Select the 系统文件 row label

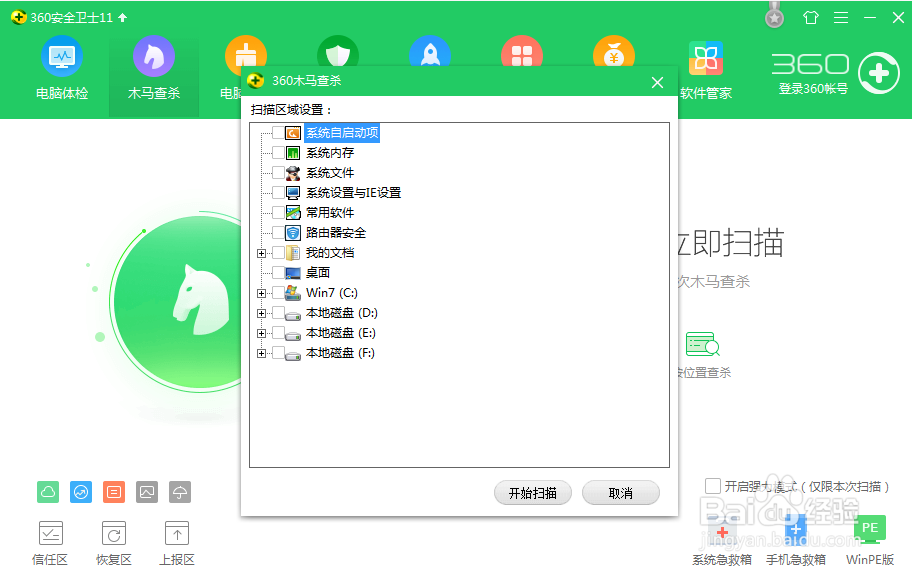tap(330, 173)
